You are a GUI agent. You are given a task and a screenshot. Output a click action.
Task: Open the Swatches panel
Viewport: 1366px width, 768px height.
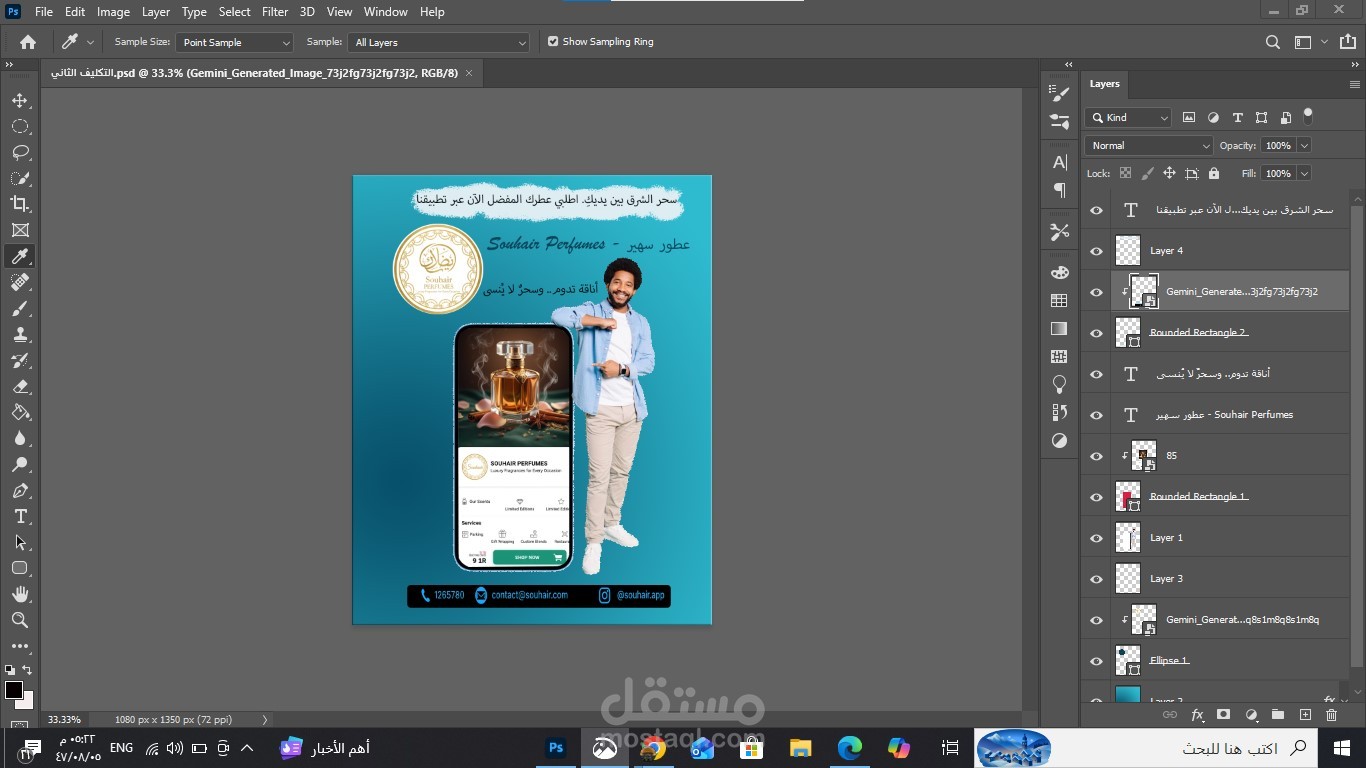[1059, 299]
